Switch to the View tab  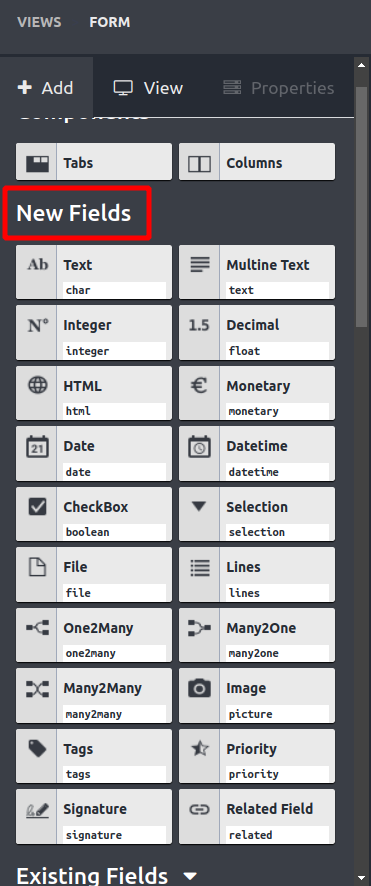coord(149,88)
